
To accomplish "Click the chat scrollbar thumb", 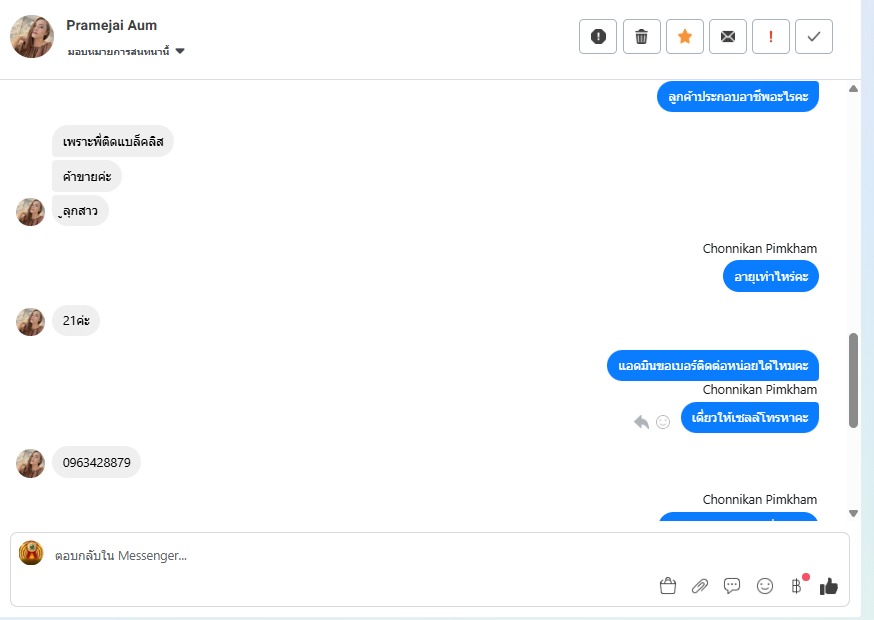I will 853,380.
